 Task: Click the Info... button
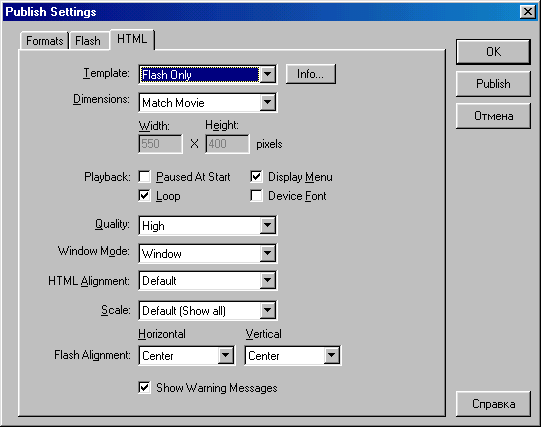[311, 74]
